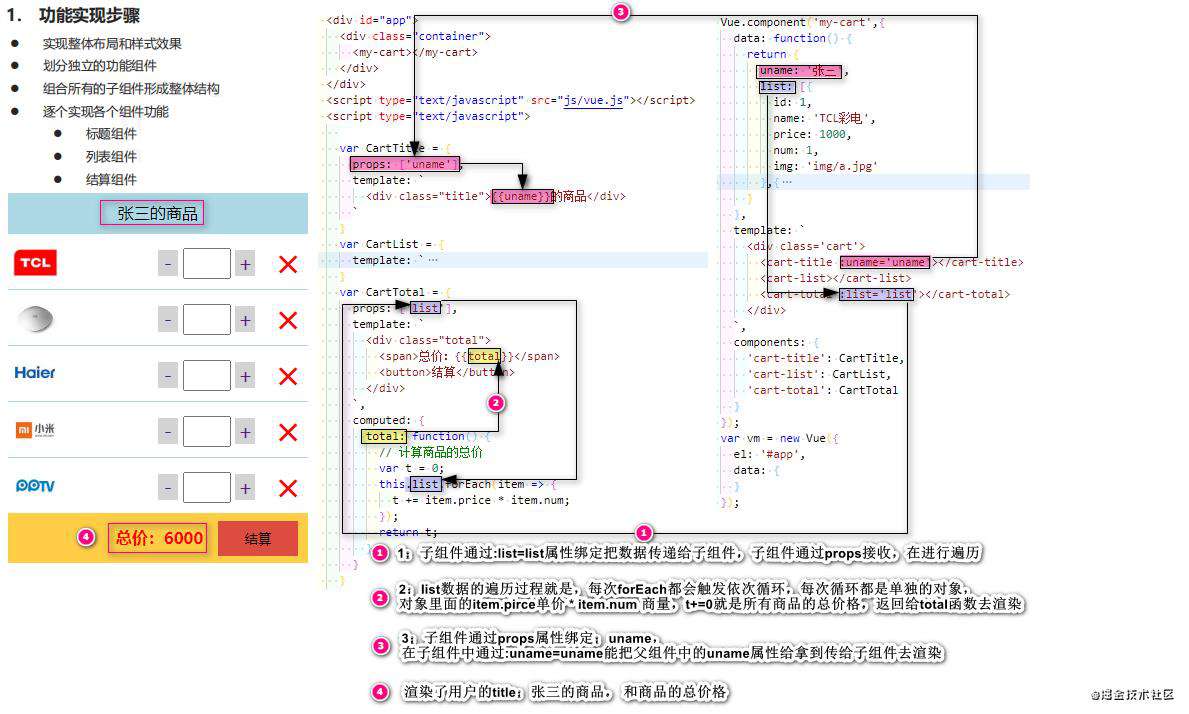Viewport: 1189px width, 714px height.
Task: Select bullet 组合所有的子组件形成整体结构
Action: point(131,89)
